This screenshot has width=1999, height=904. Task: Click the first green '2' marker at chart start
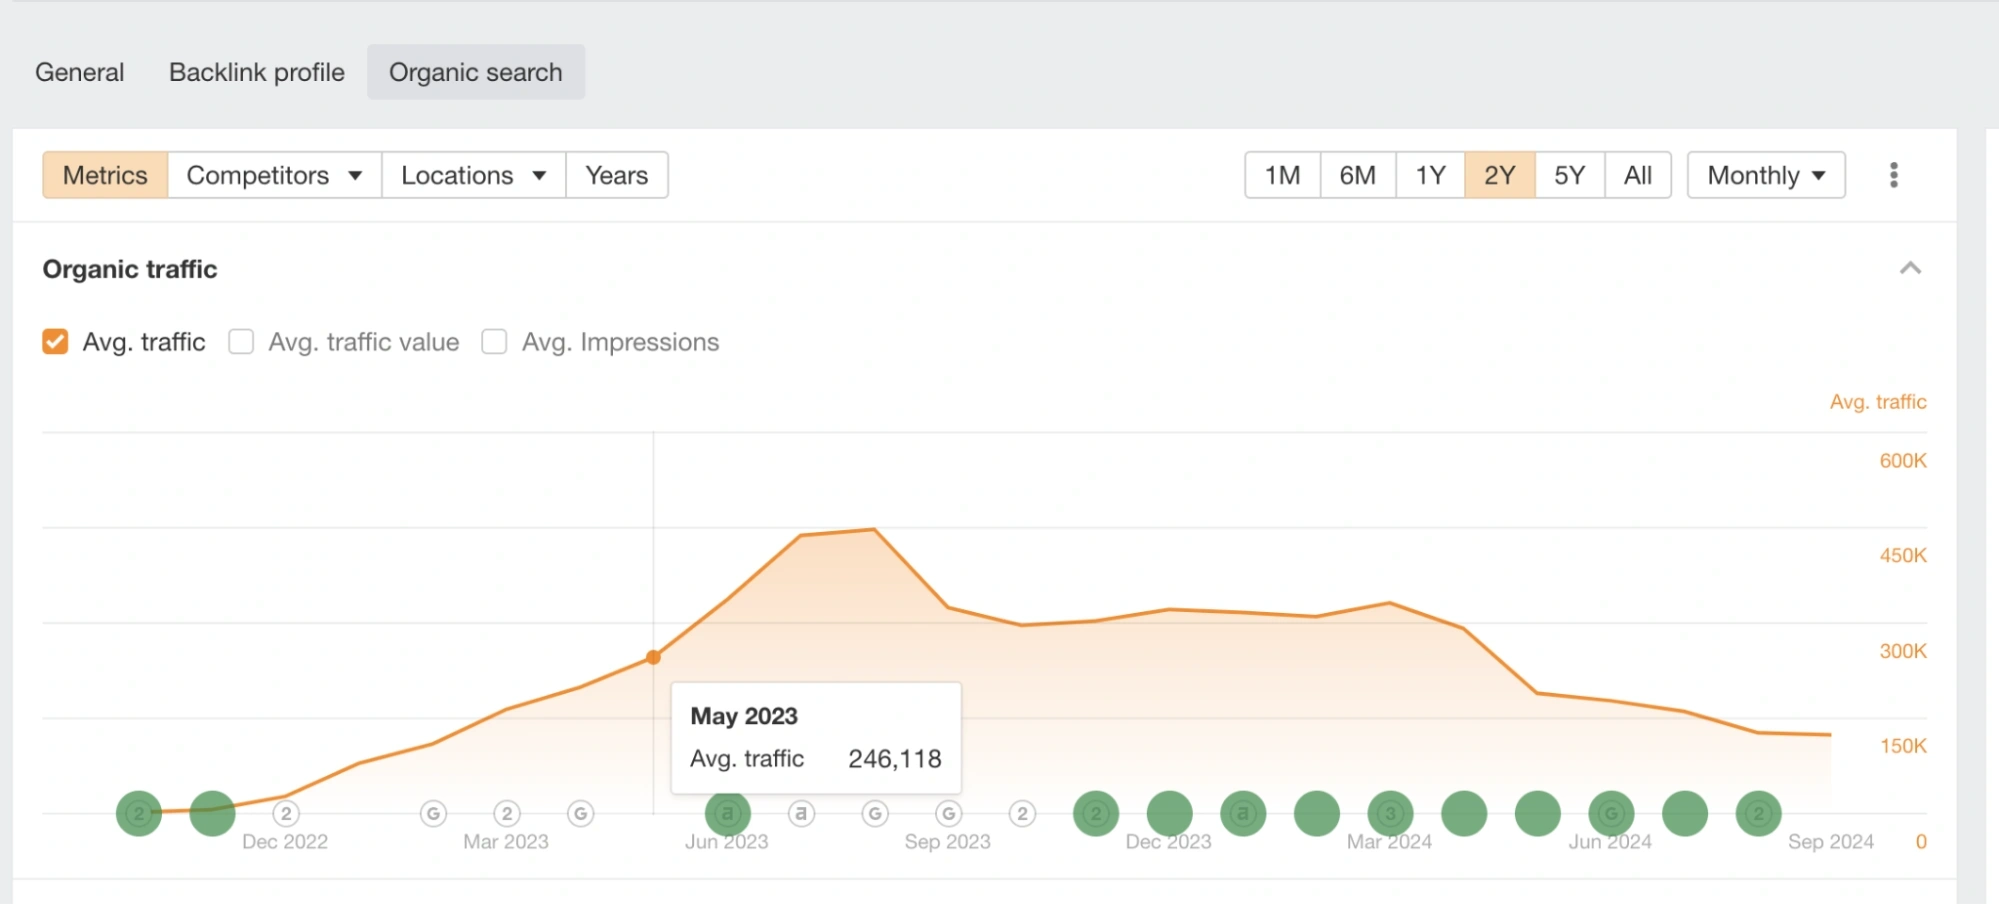point(139,813)
